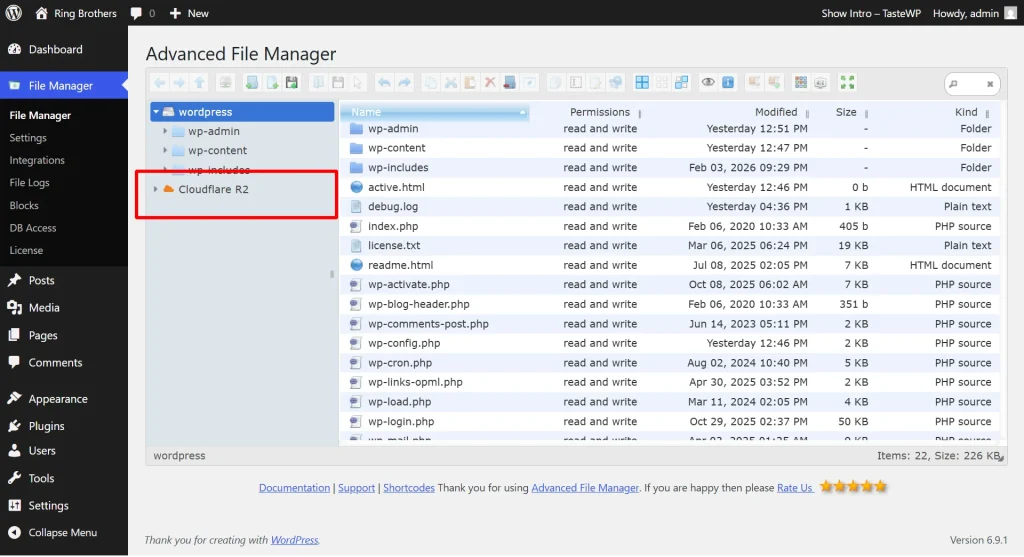Viewport: 1024px width, 557px height.
Task: Go to parent folder with up arrow
Action: (x=199, y=82)
